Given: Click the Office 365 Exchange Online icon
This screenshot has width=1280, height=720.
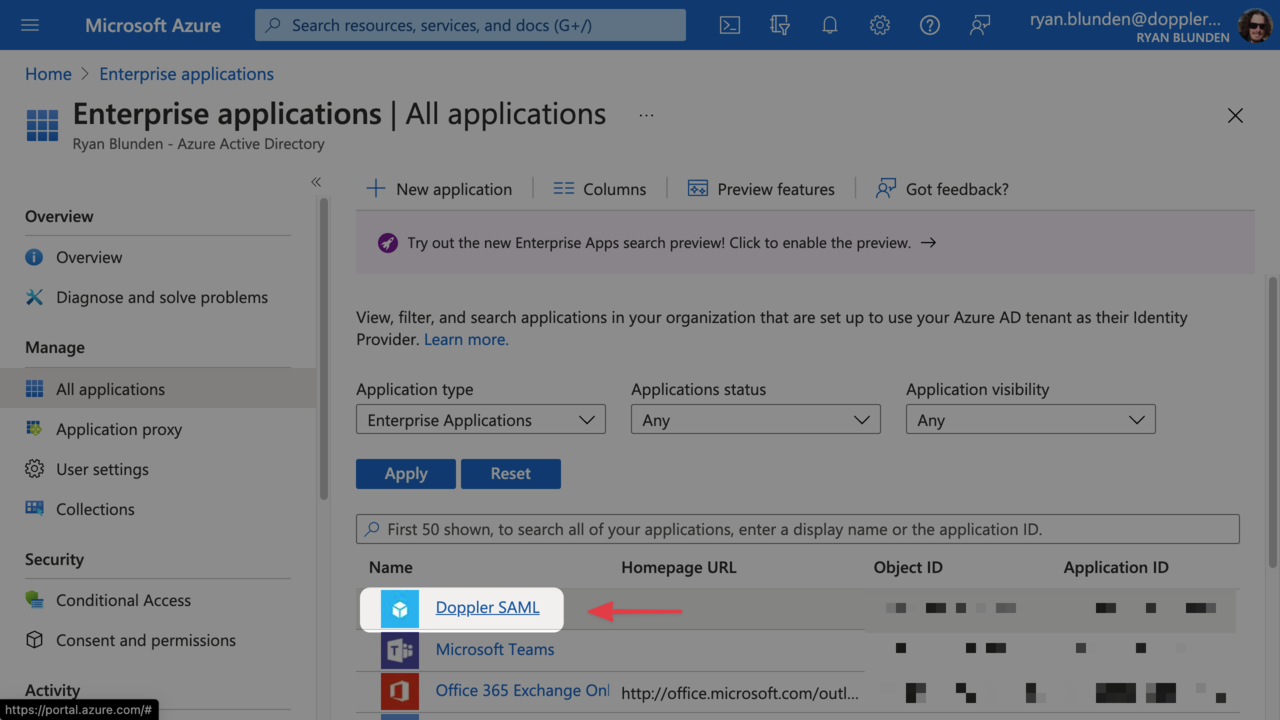Looking at the screenshot, I should (400, 691).
